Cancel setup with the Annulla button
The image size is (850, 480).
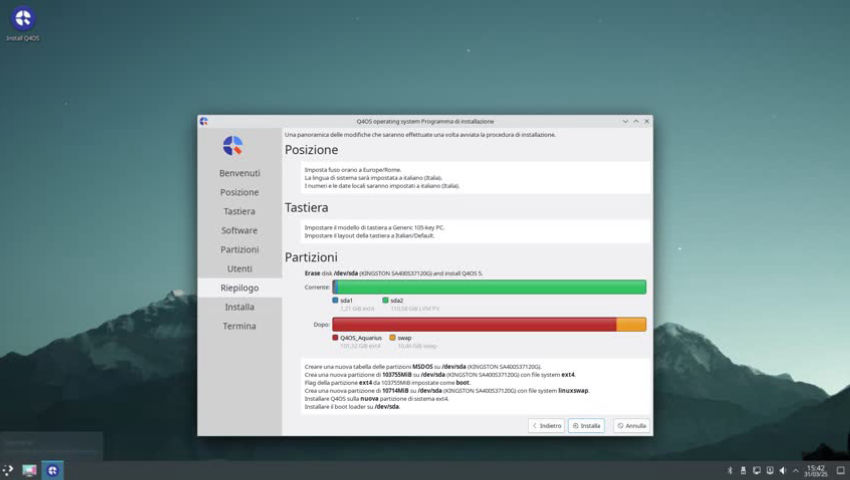(631, 425)
